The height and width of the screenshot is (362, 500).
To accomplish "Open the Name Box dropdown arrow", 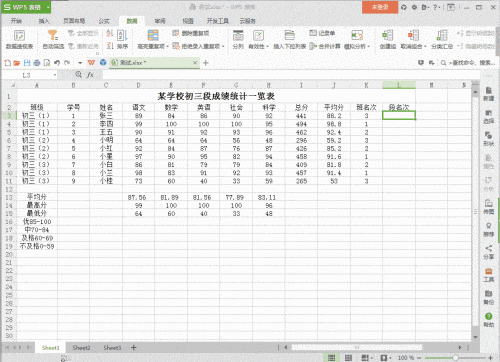I will click(x=55, y=75).
